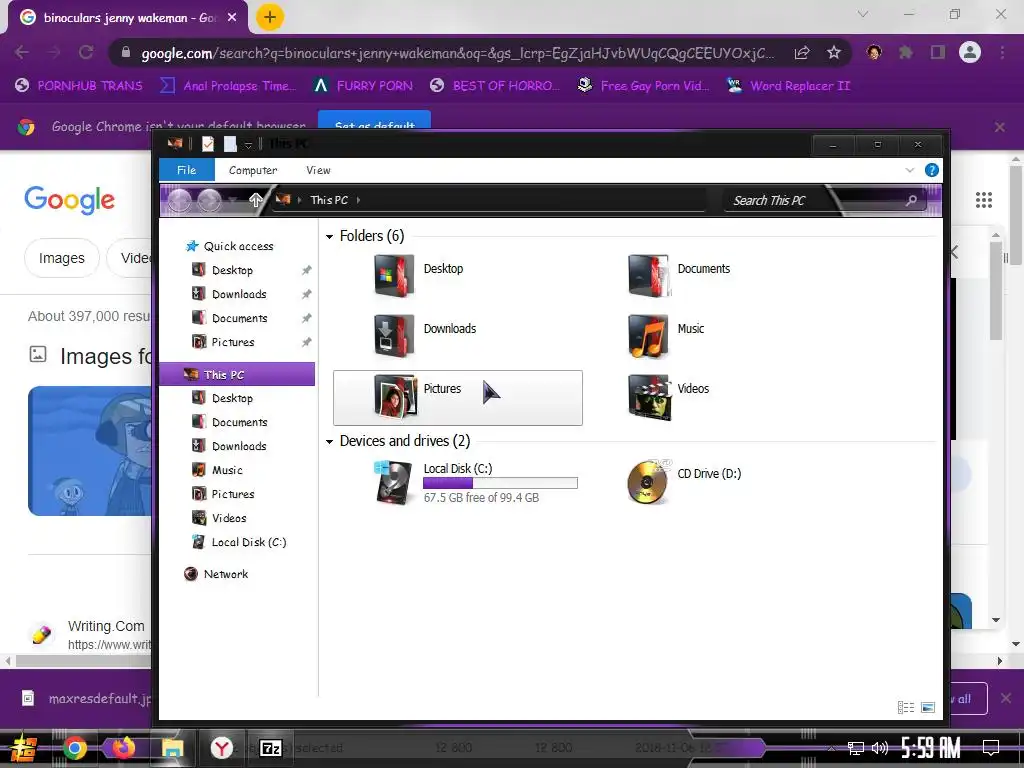Open the Chrome extensions puzzle icon

coord(906,52)
